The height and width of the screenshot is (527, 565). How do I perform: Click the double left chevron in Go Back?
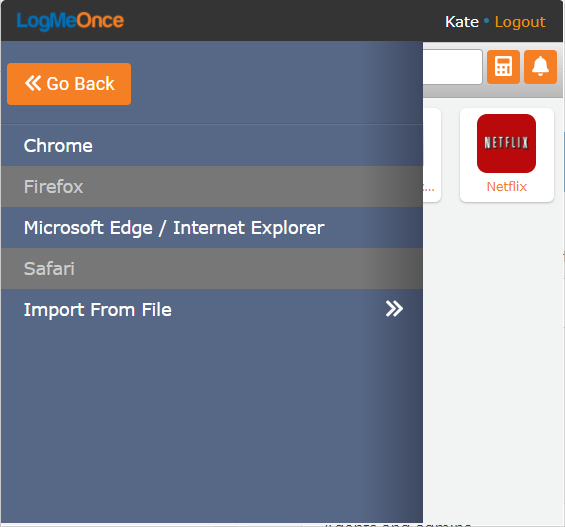tap(33, 83)
